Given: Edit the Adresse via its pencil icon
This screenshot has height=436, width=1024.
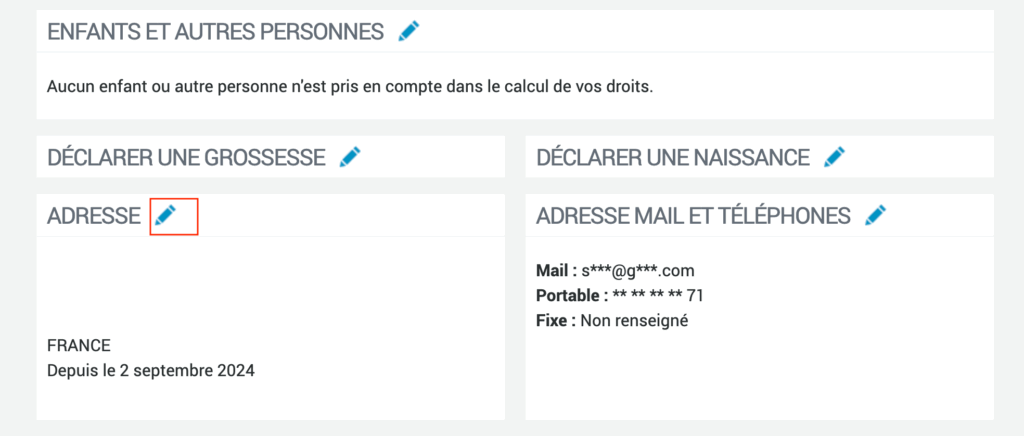Looking at the screenshot, I should click(165, 215).
